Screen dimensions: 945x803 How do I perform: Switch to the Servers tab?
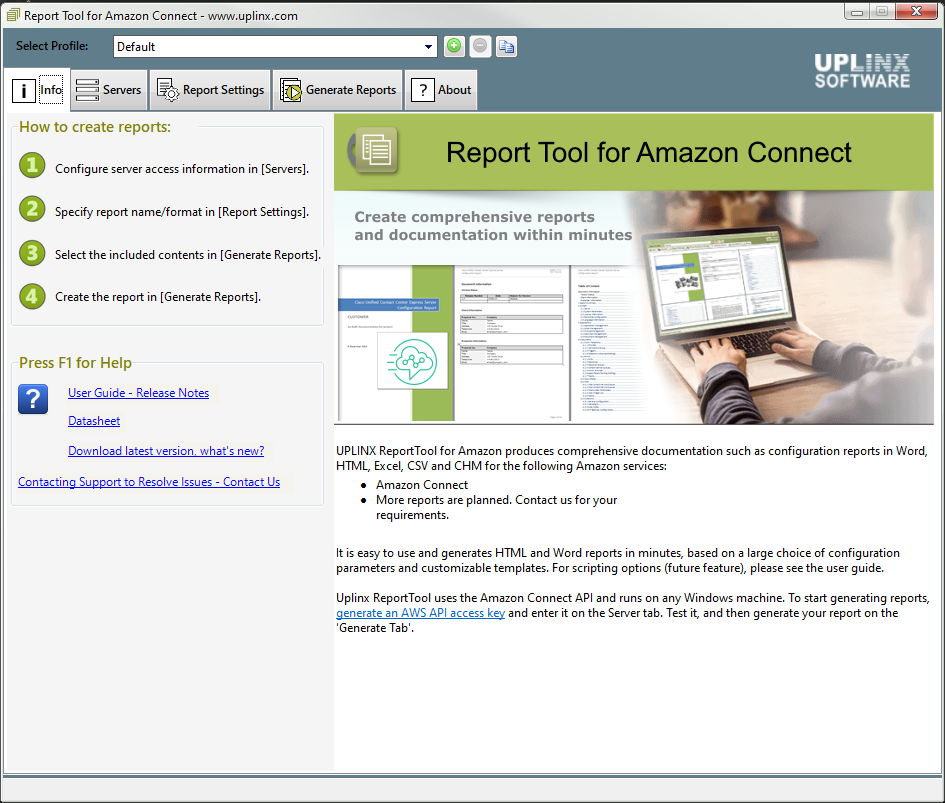(x=109, y=90)
